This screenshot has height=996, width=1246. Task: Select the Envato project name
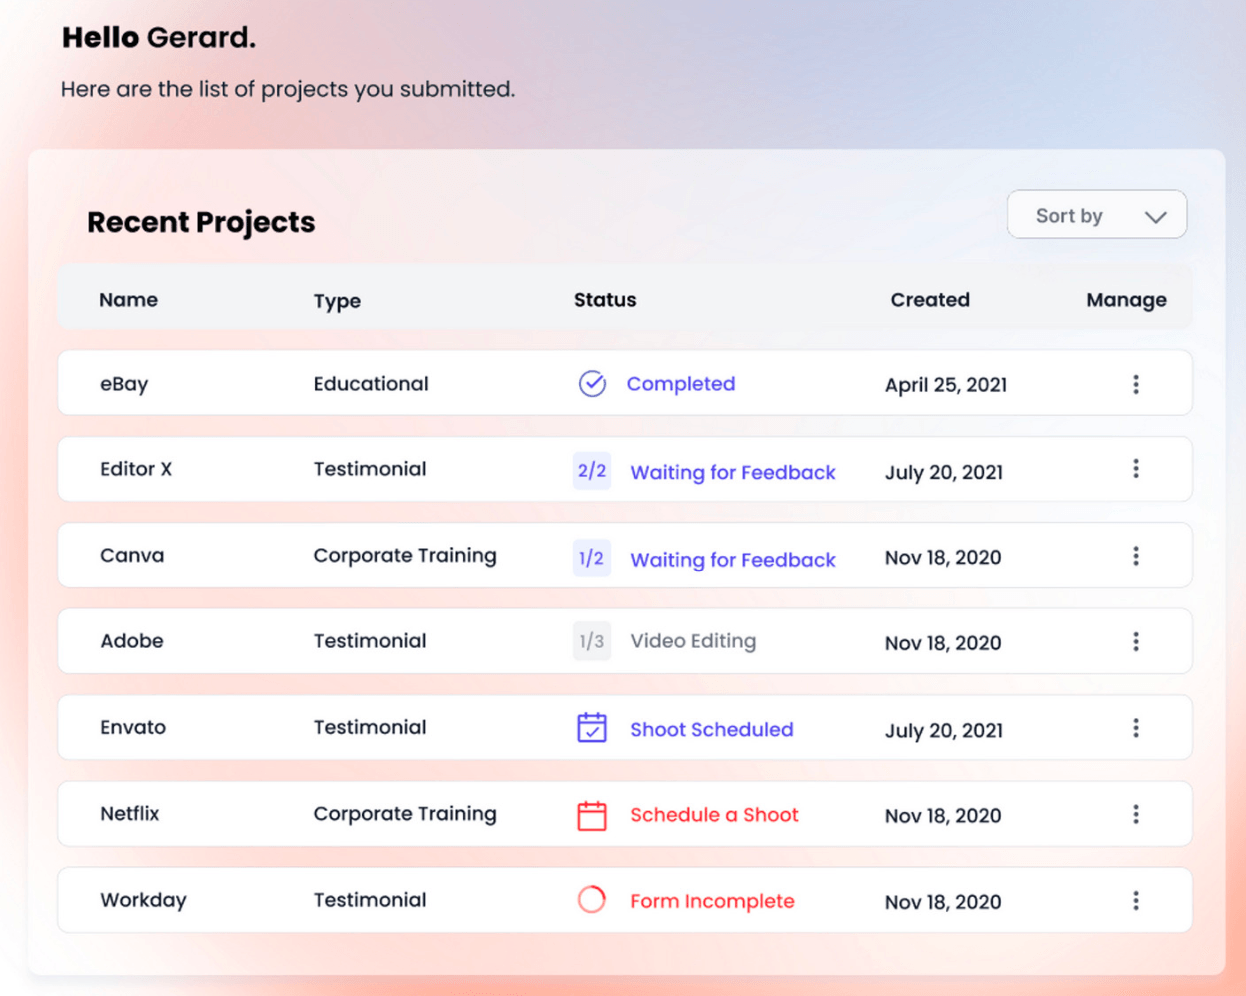(x=133, y=727)
